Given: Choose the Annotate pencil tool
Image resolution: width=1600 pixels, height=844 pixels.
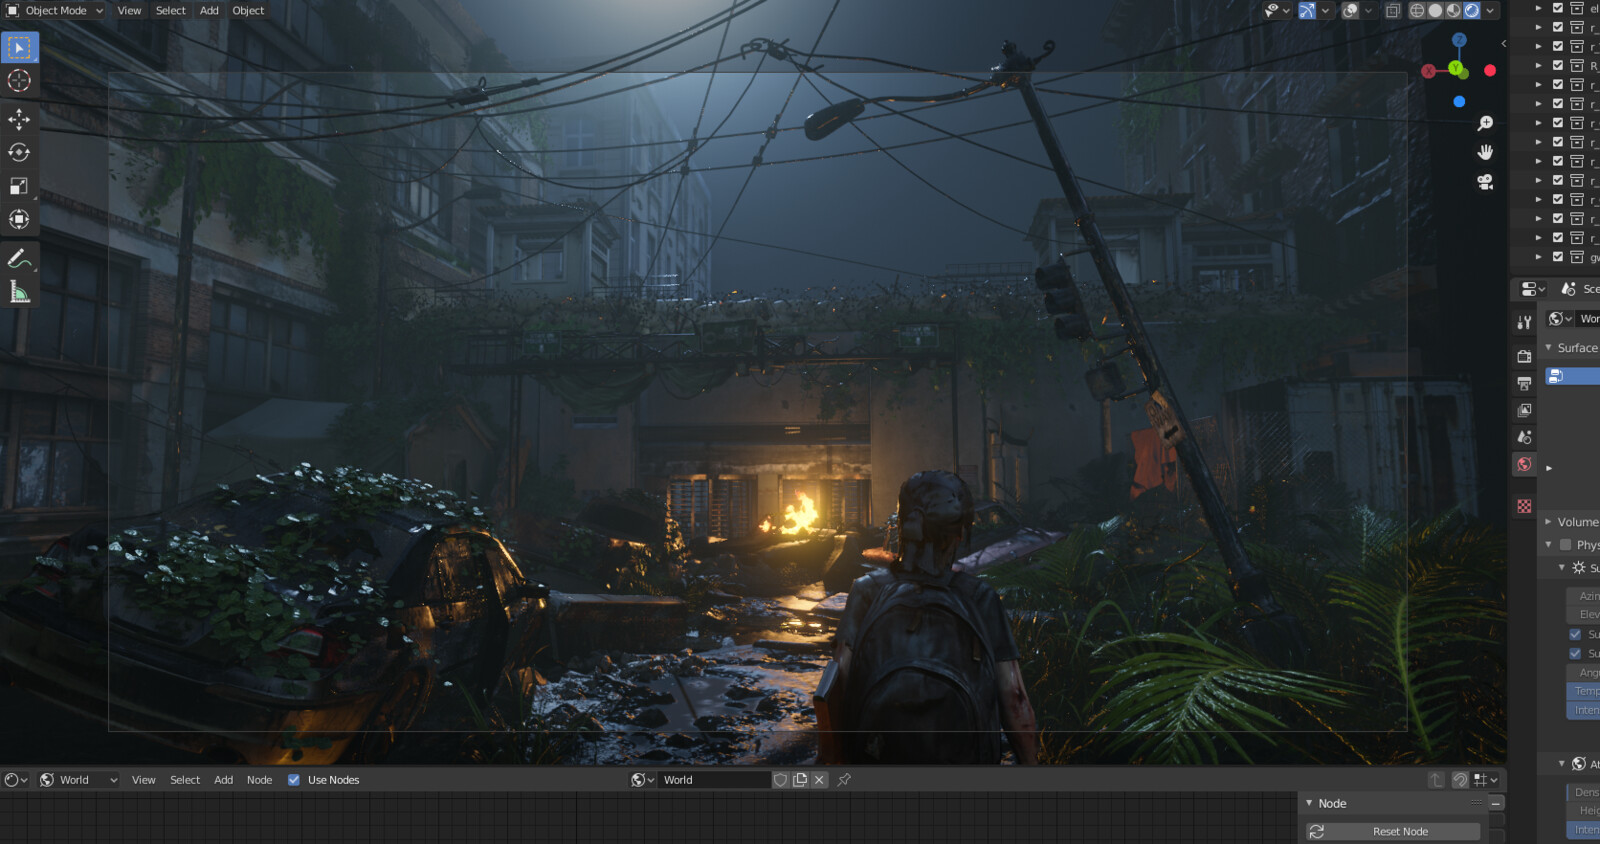Looking at the screenshot, I should tap(19, 259).
